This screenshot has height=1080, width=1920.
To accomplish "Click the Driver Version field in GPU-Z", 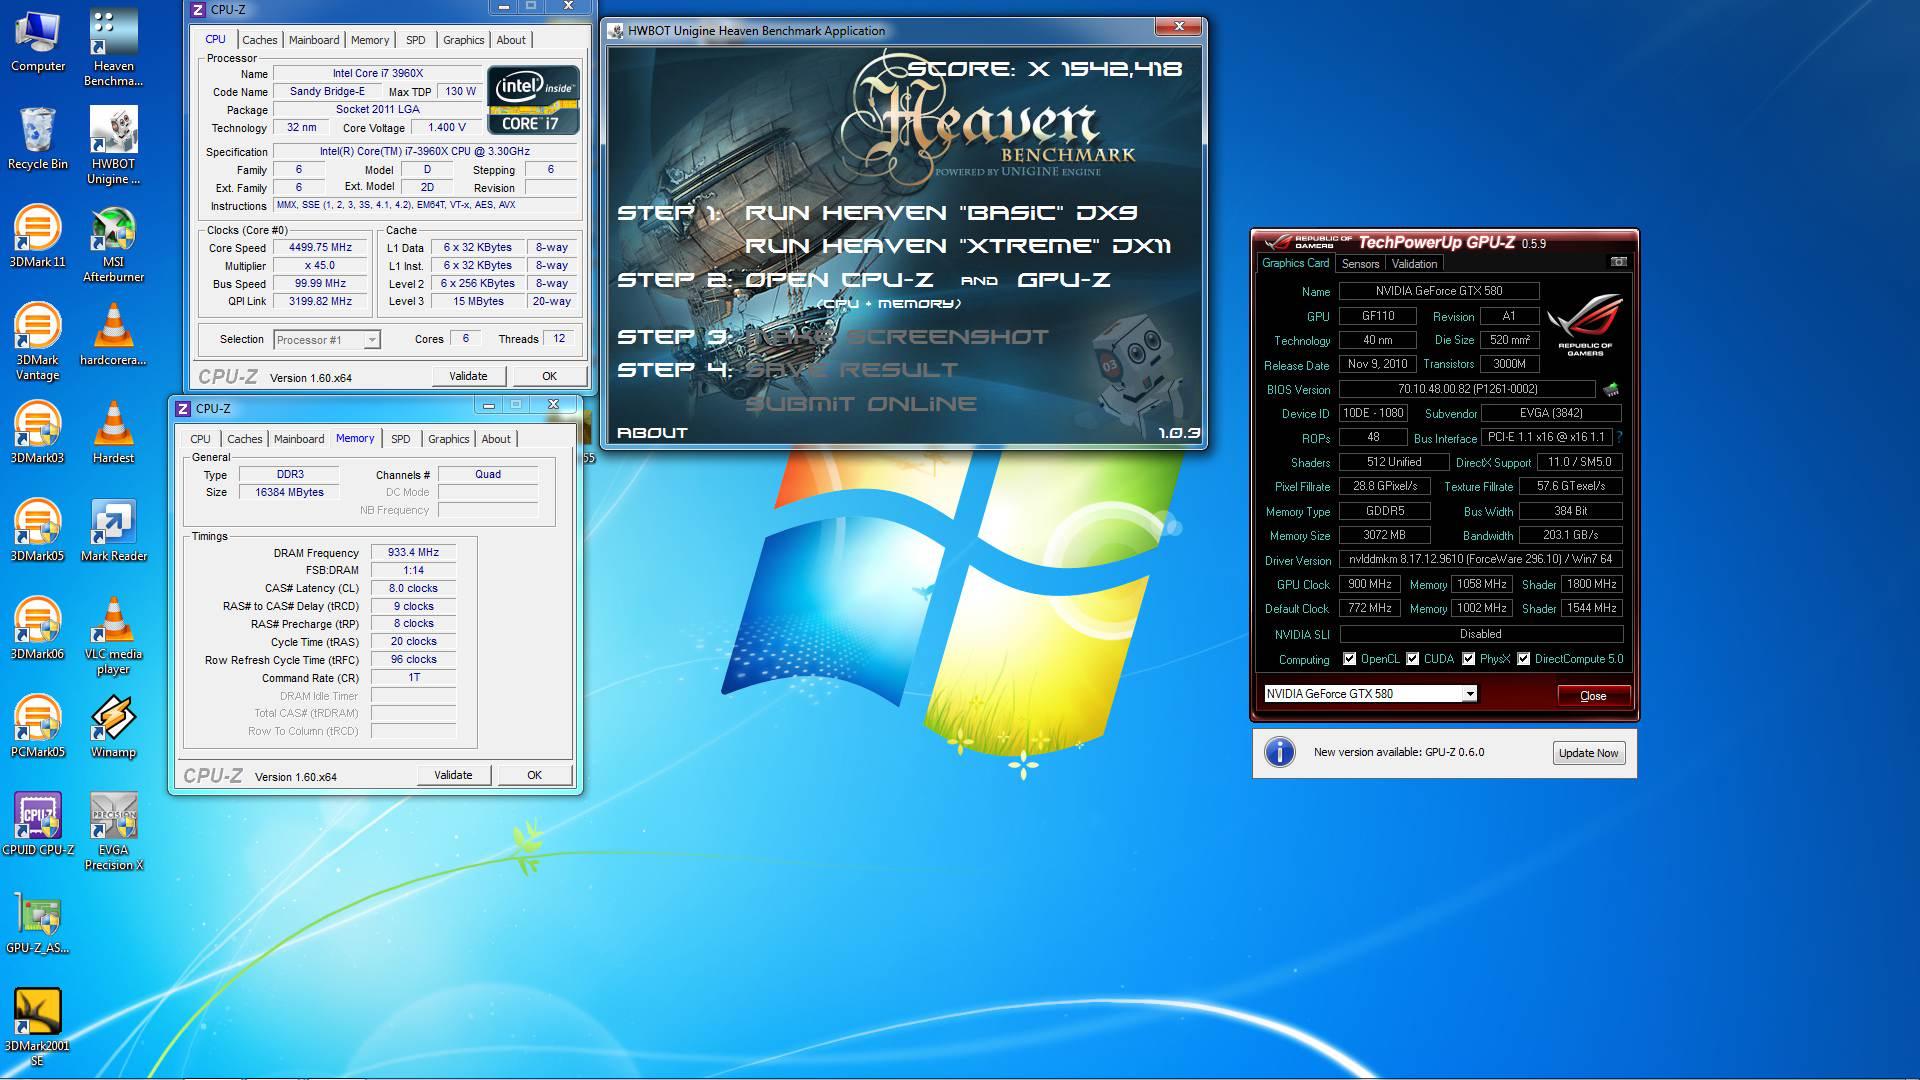I will (1480, 560).
